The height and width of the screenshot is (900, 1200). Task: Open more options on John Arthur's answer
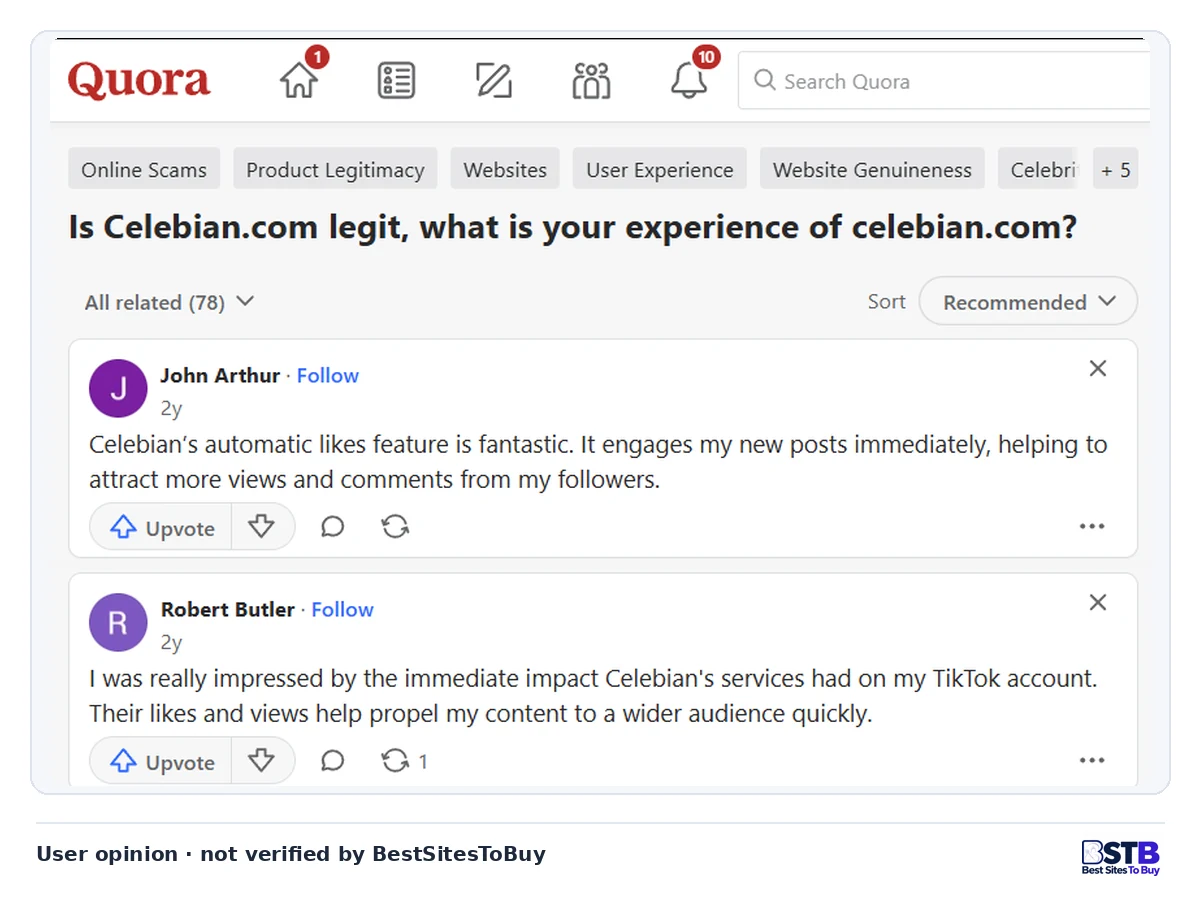pyautogui.click(x=1092, y=527)
